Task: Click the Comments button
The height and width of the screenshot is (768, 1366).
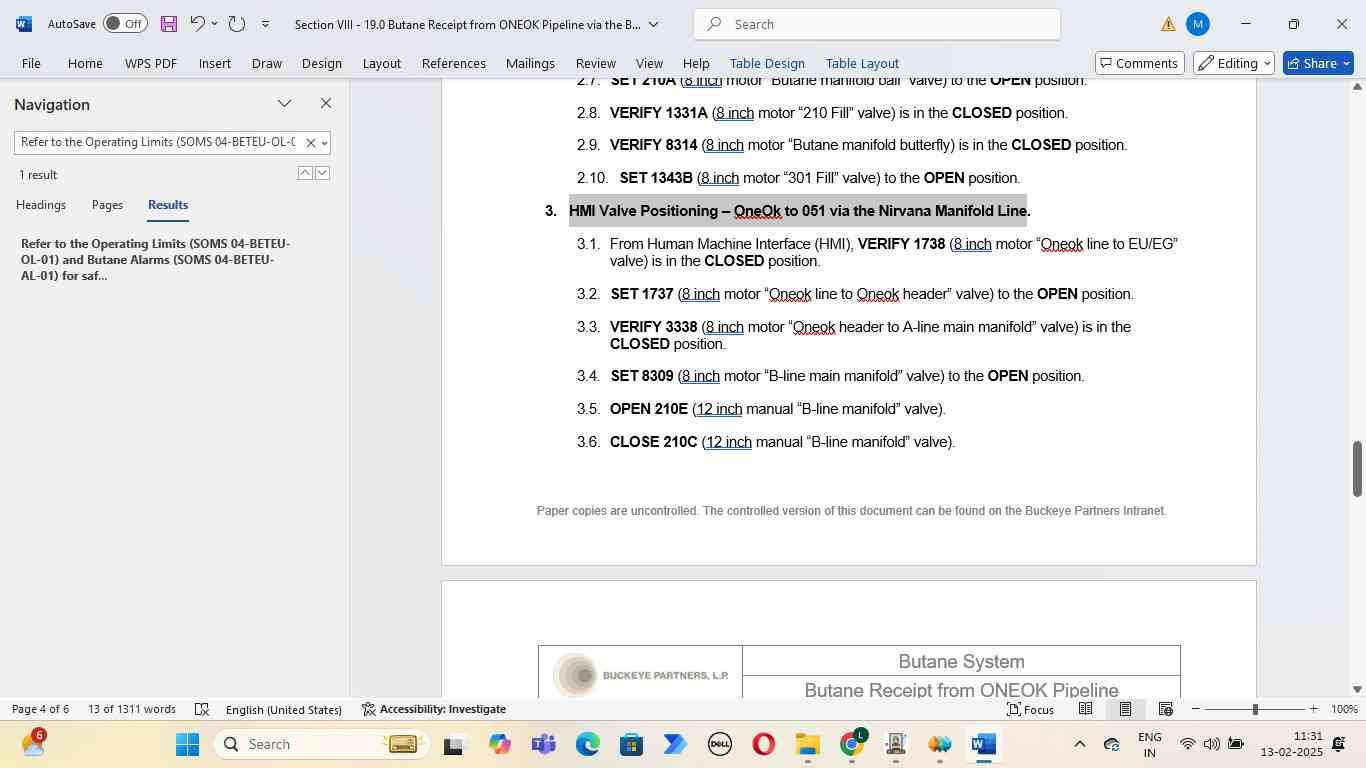Action: click(x=1140, y=63)
